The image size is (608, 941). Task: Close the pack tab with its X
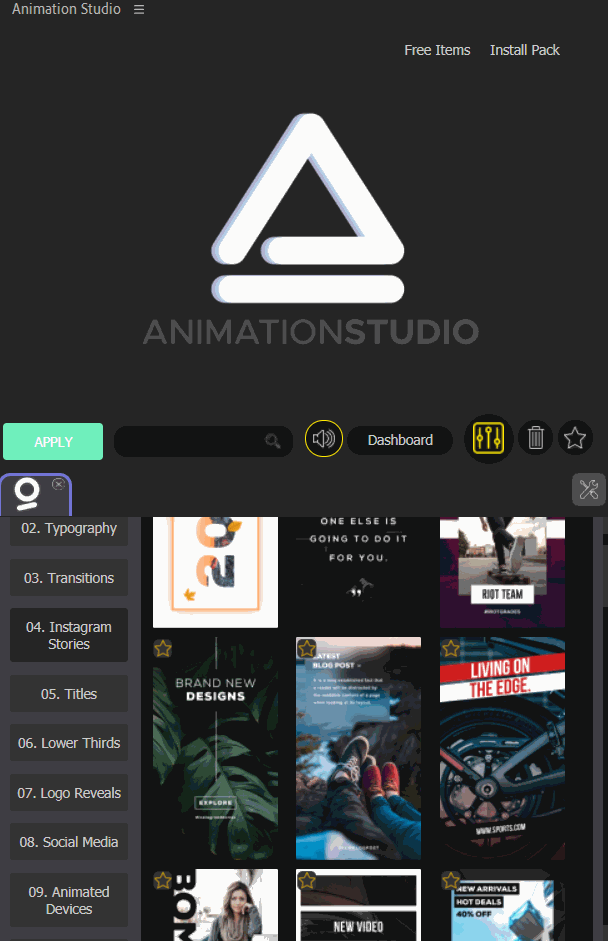[58, 484]
